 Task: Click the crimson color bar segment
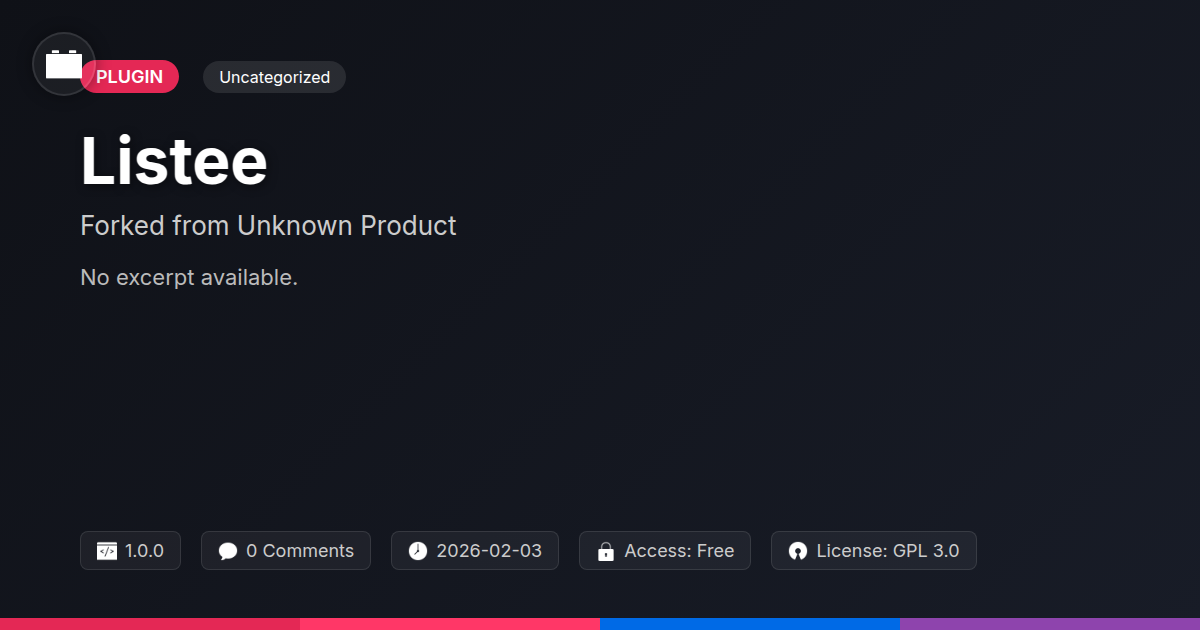click(x=150, y=623)
